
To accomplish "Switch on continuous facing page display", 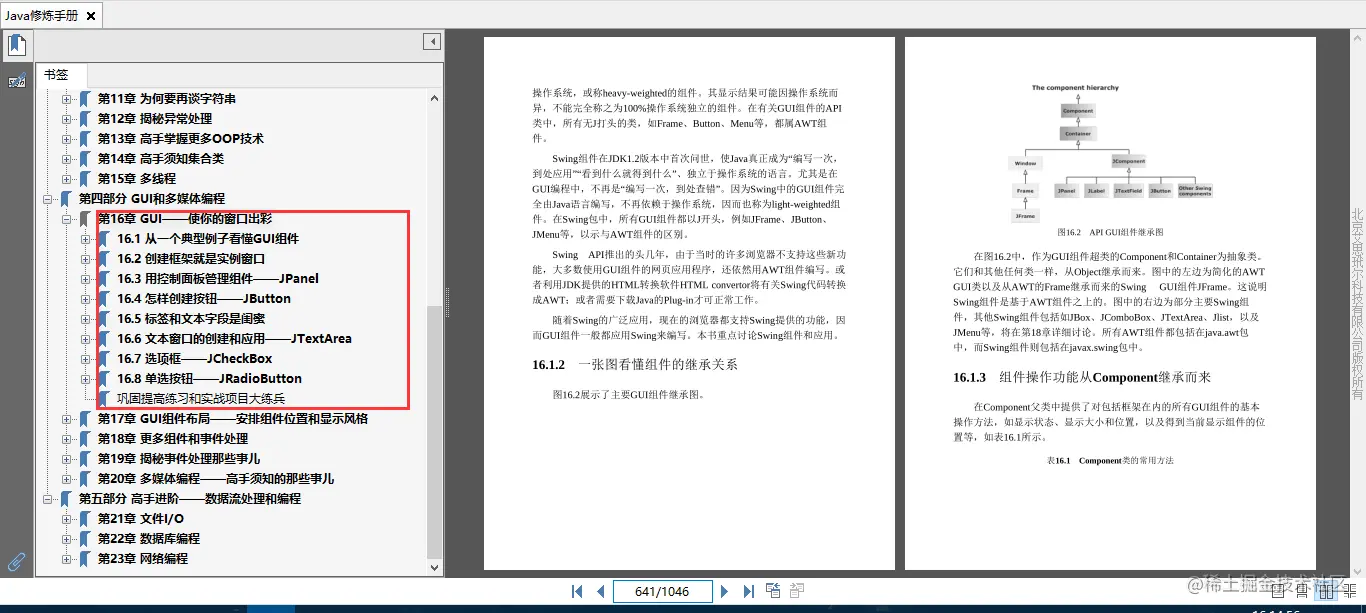I will click(x=1350, y=592).
